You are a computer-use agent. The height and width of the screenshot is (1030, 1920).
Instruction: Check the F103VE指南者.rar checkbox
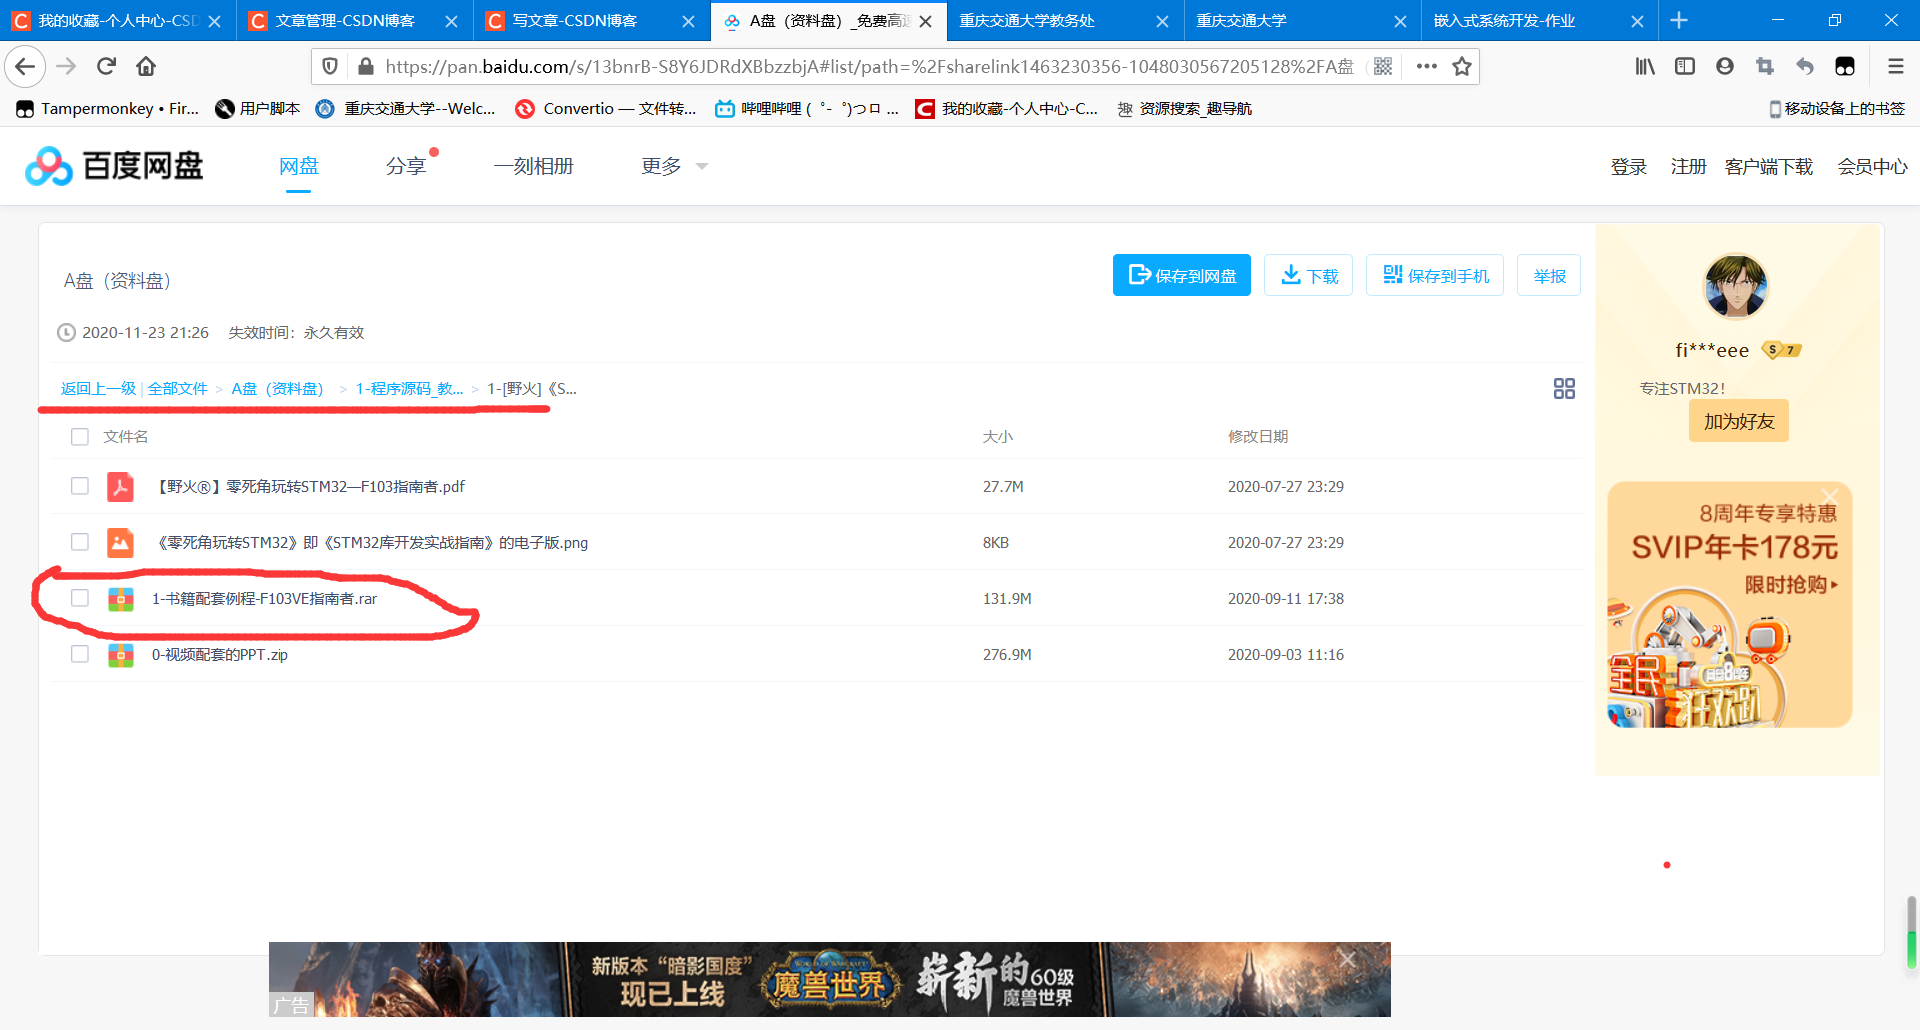point(80,598)
